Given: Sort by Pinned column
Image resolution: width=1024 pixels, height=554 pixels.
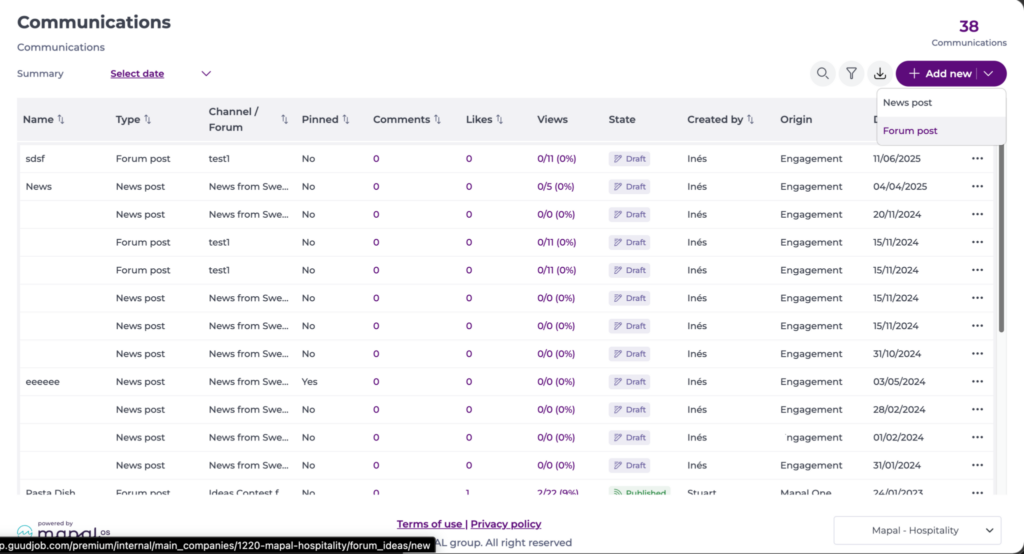Looking at the screenshot, I should (x=346, y=120).
